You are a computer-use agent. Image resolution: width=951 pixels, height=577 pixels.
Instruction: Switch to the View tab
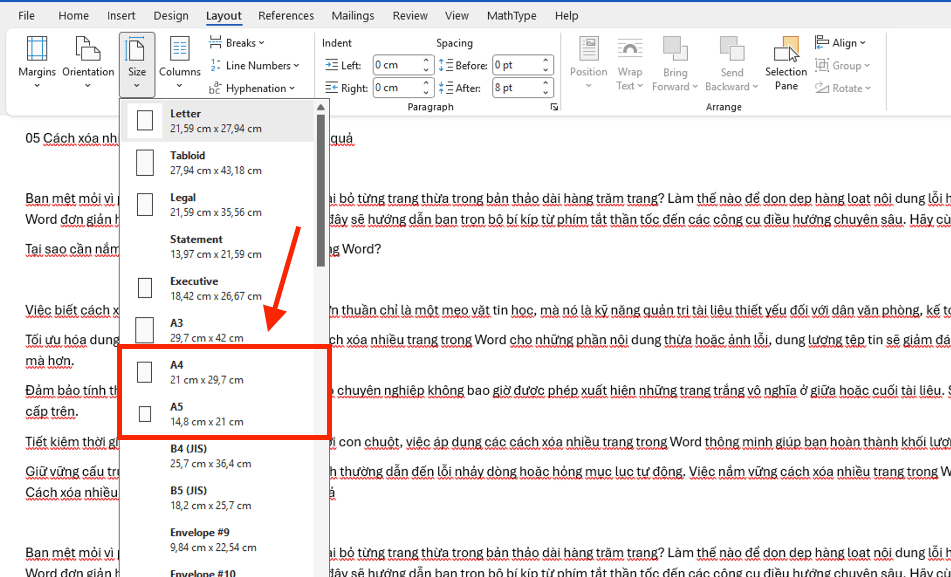[457, 16]
